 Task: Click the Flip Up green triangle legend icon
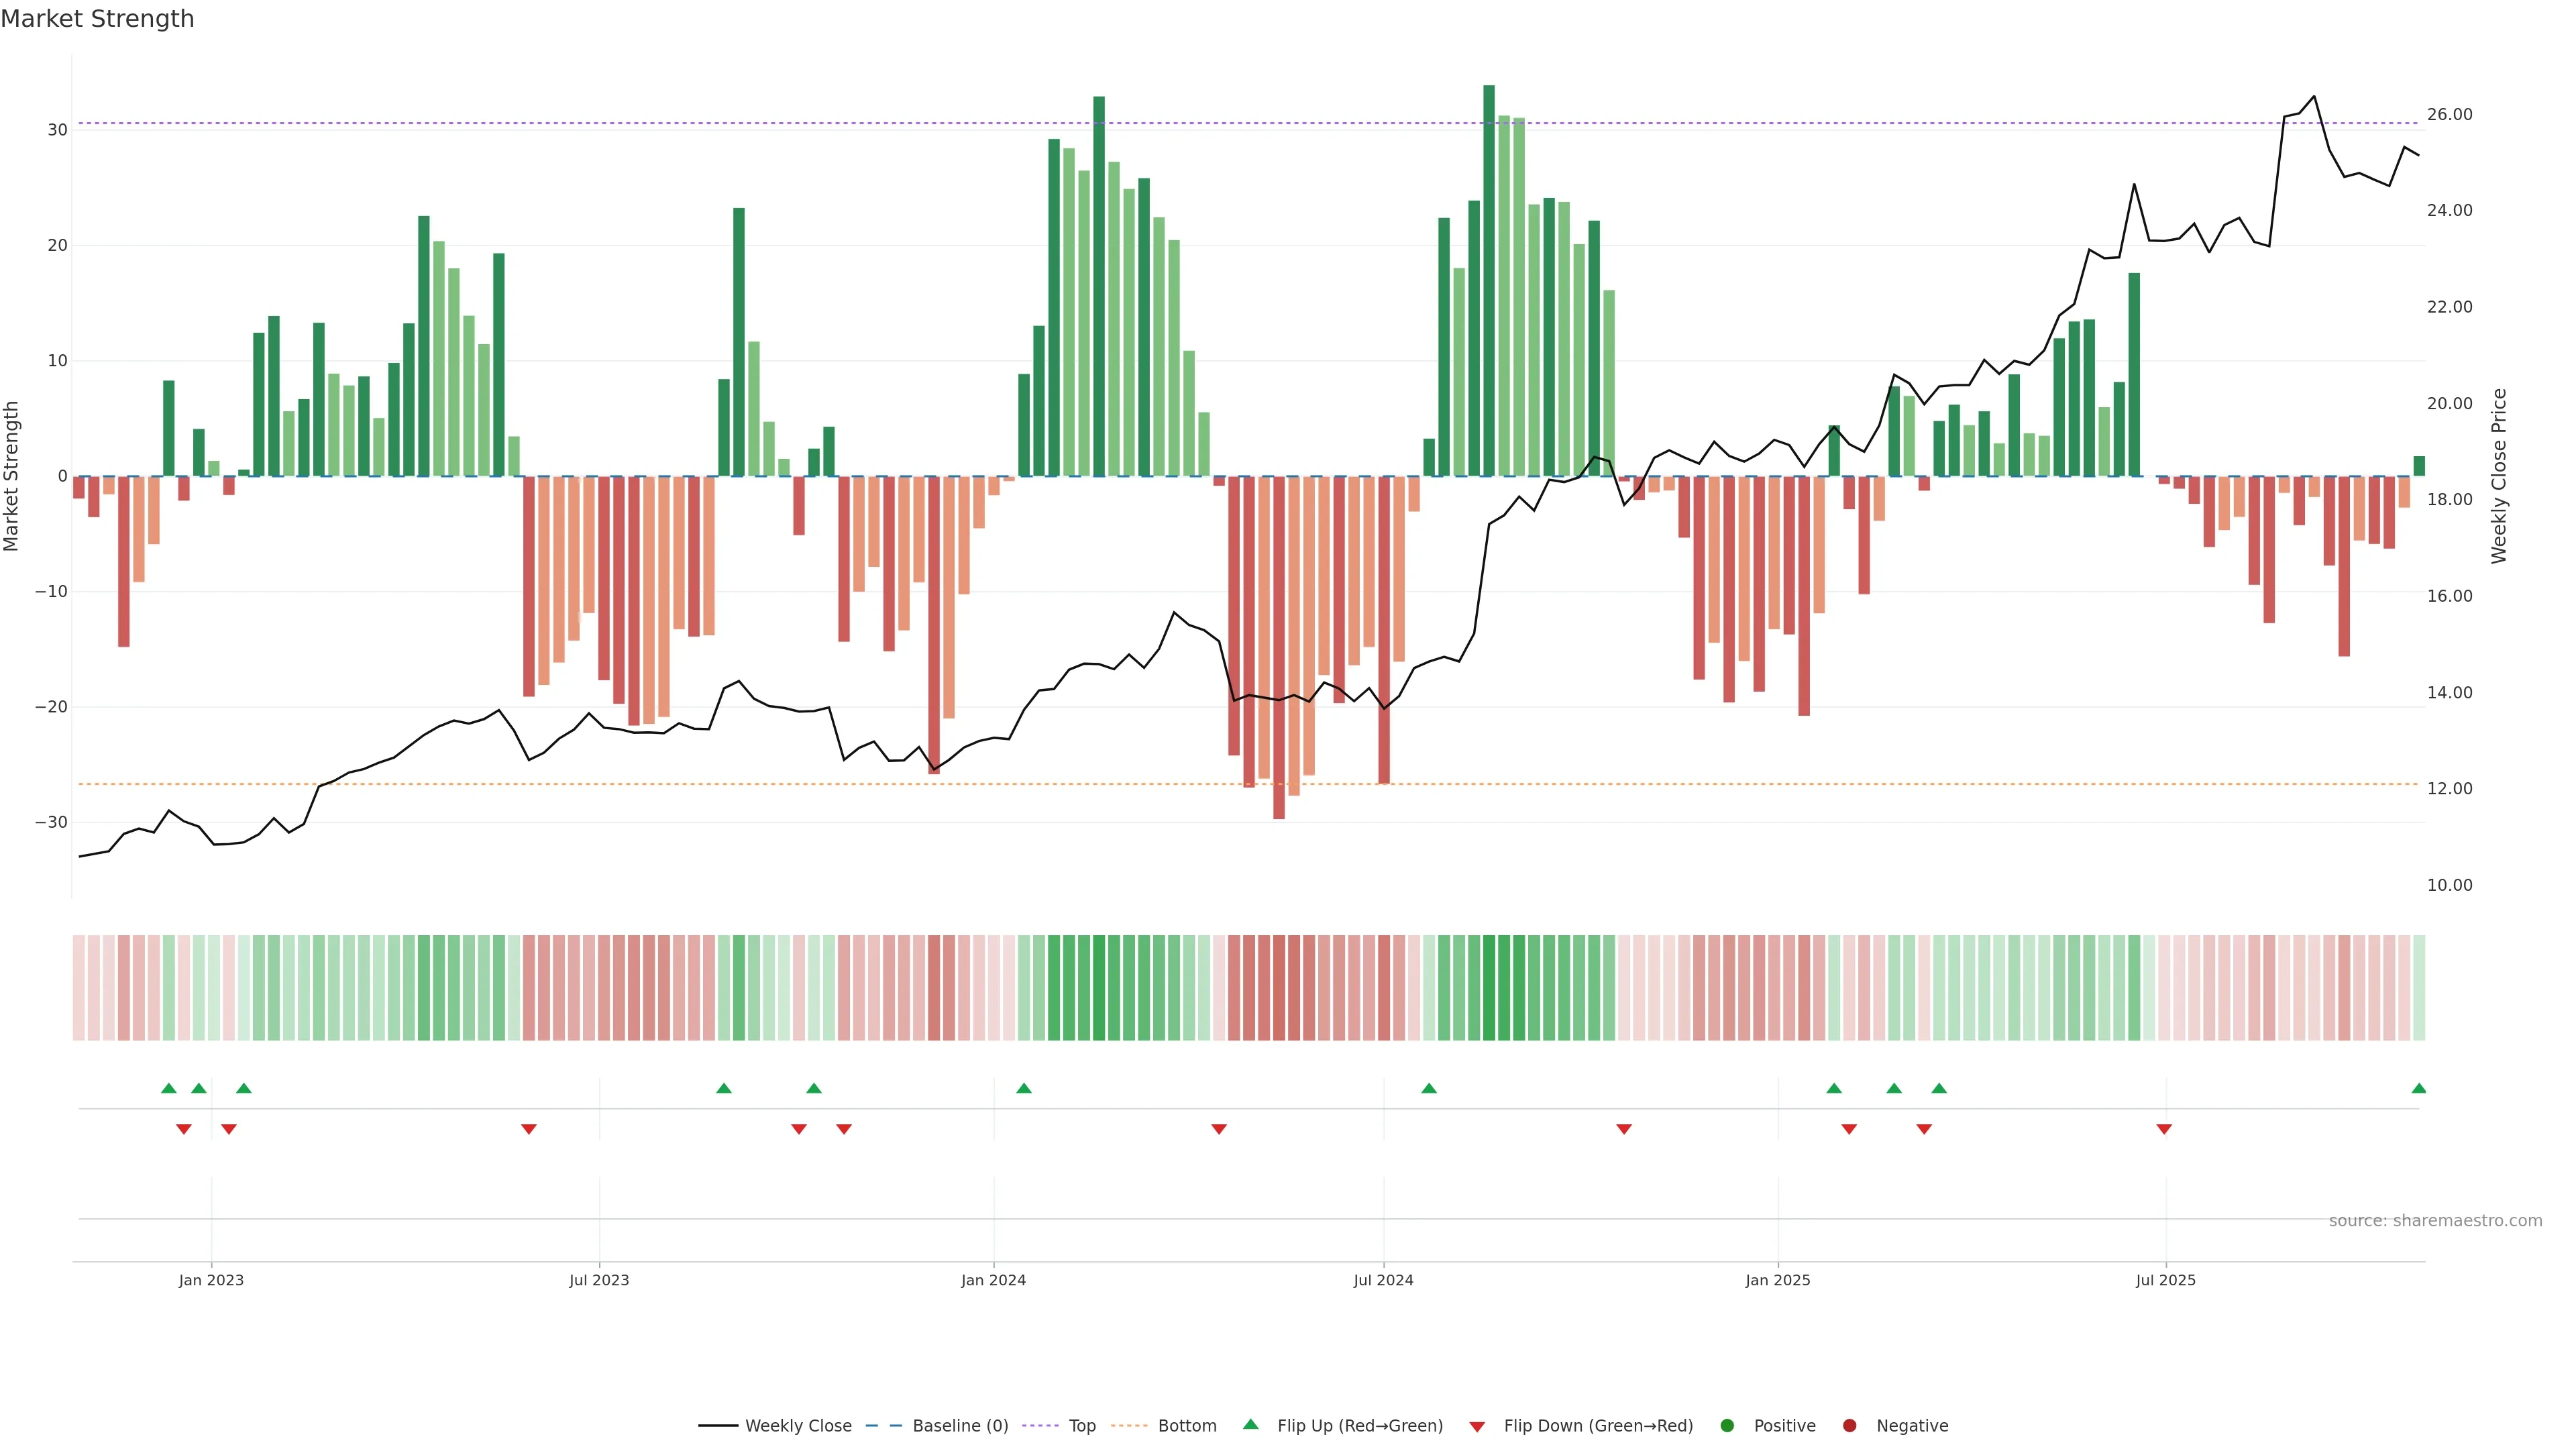1250,1425
